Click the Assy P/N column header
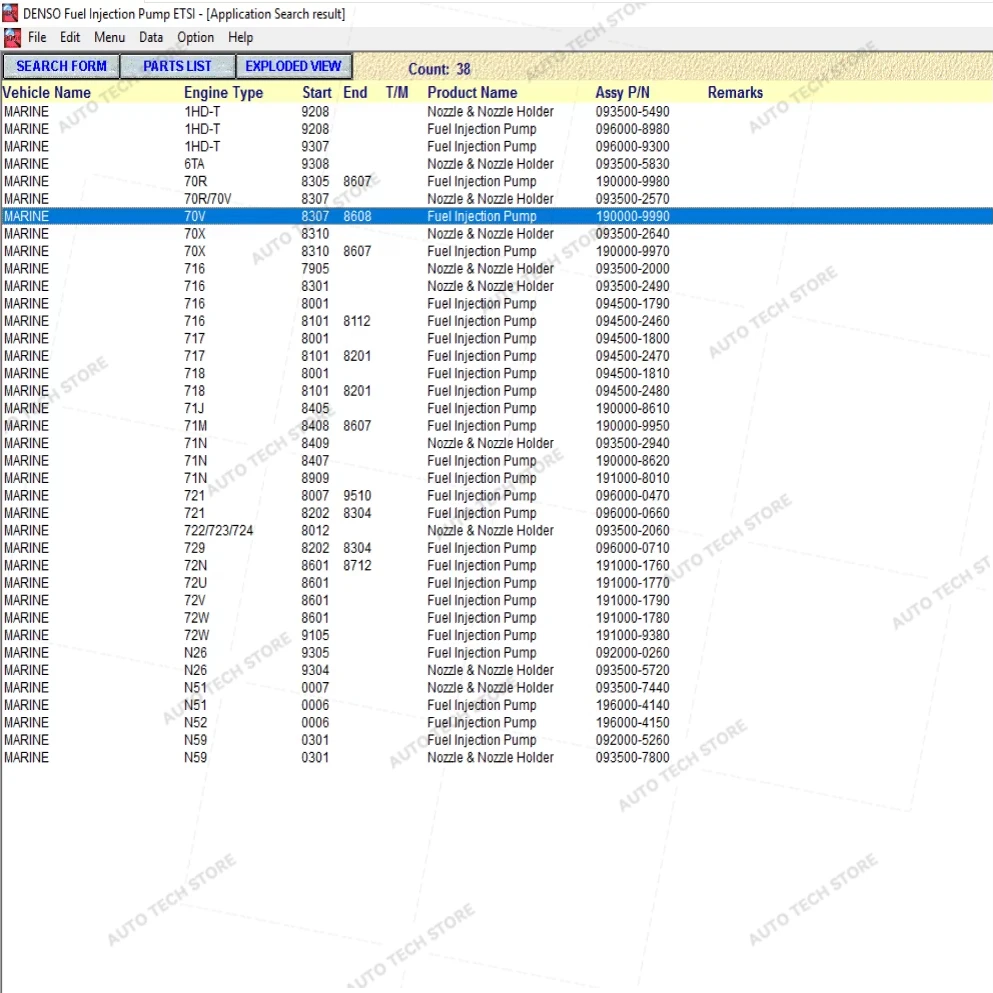 (x=623, y=92)
